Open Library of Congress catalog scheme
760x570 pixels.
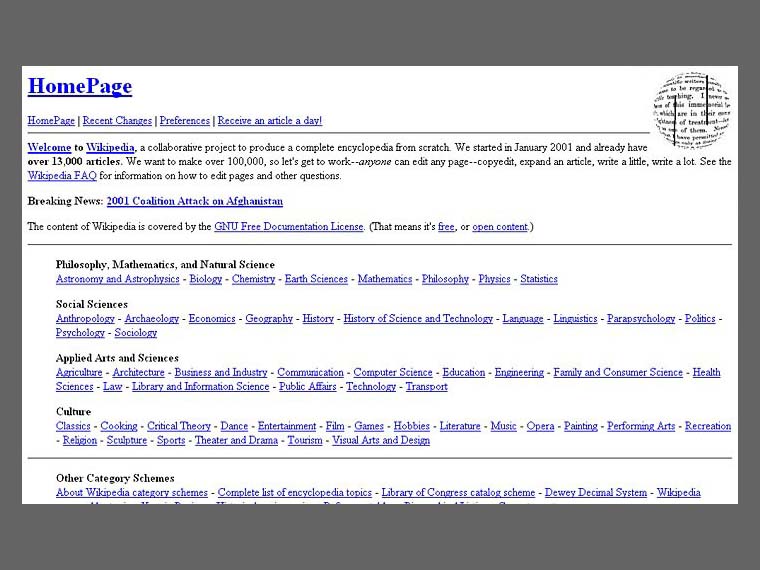click(459, 492)
